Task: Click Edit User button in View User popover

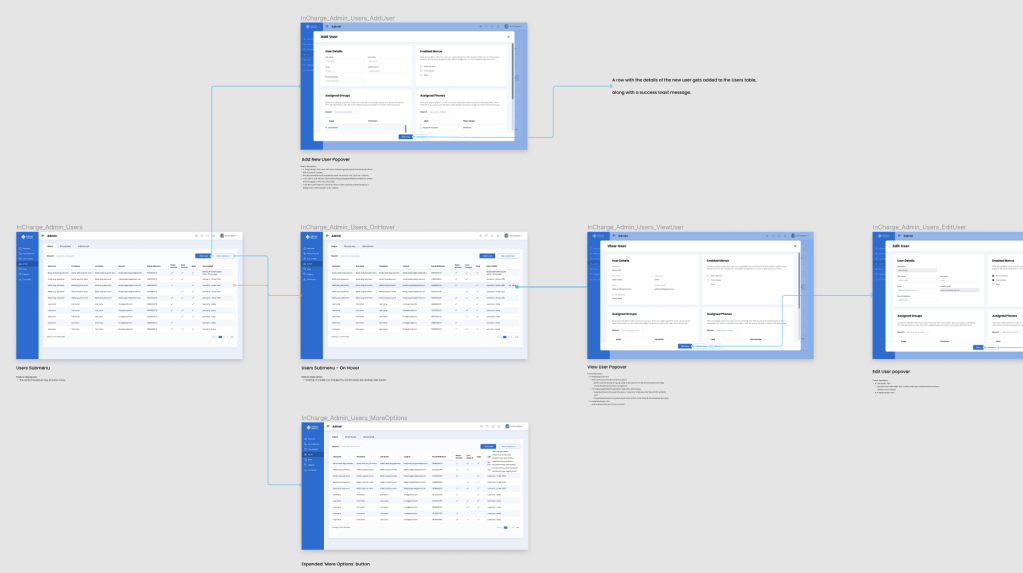Action: pyautogui.click(x=687, y=345)
